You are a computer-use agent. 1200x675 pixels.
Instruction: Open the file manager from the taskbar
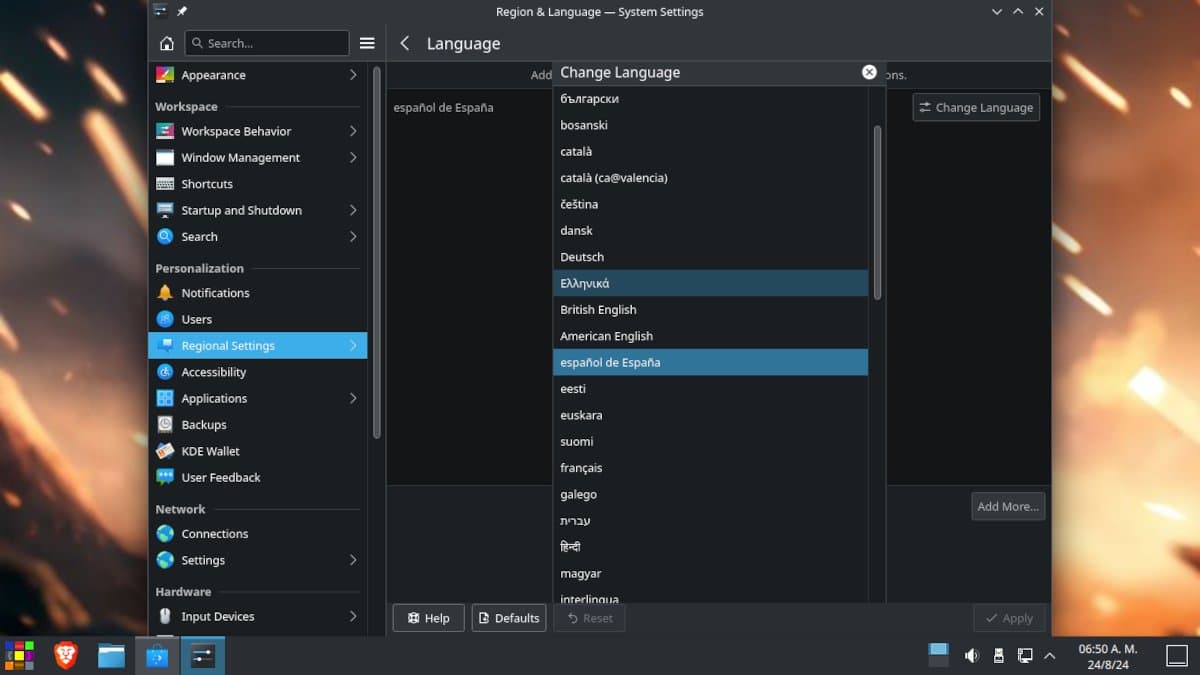pyautogui.click(x=111, y=655)
